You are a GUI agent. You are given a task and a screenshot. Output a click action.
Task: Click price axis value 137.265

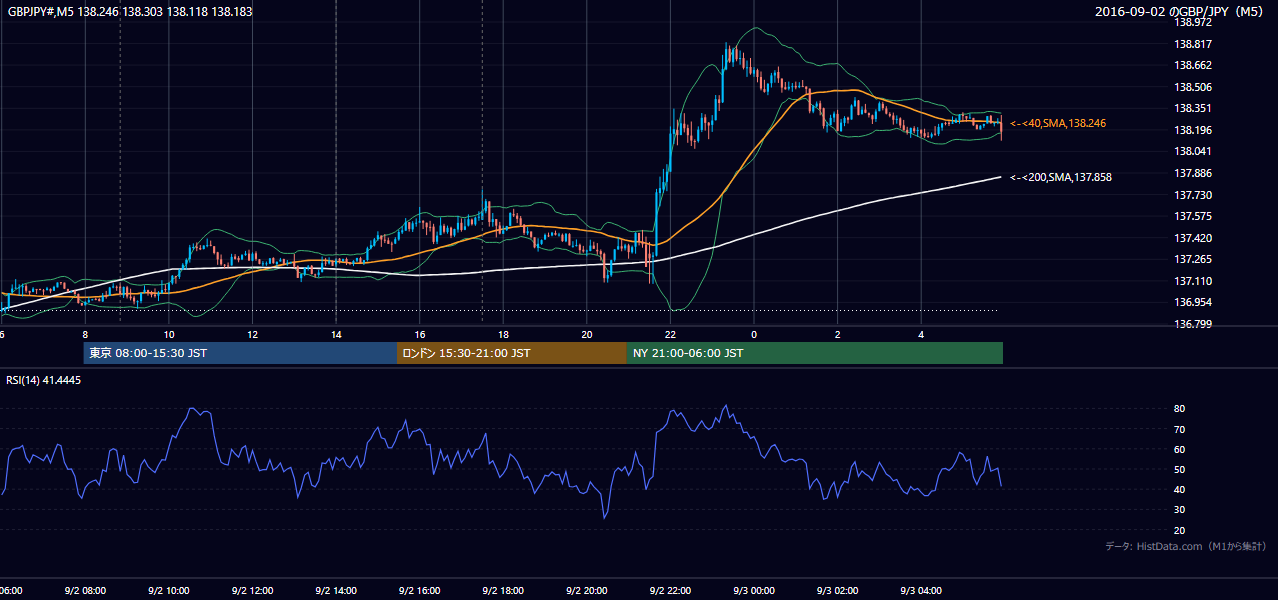pos(1195,260)
